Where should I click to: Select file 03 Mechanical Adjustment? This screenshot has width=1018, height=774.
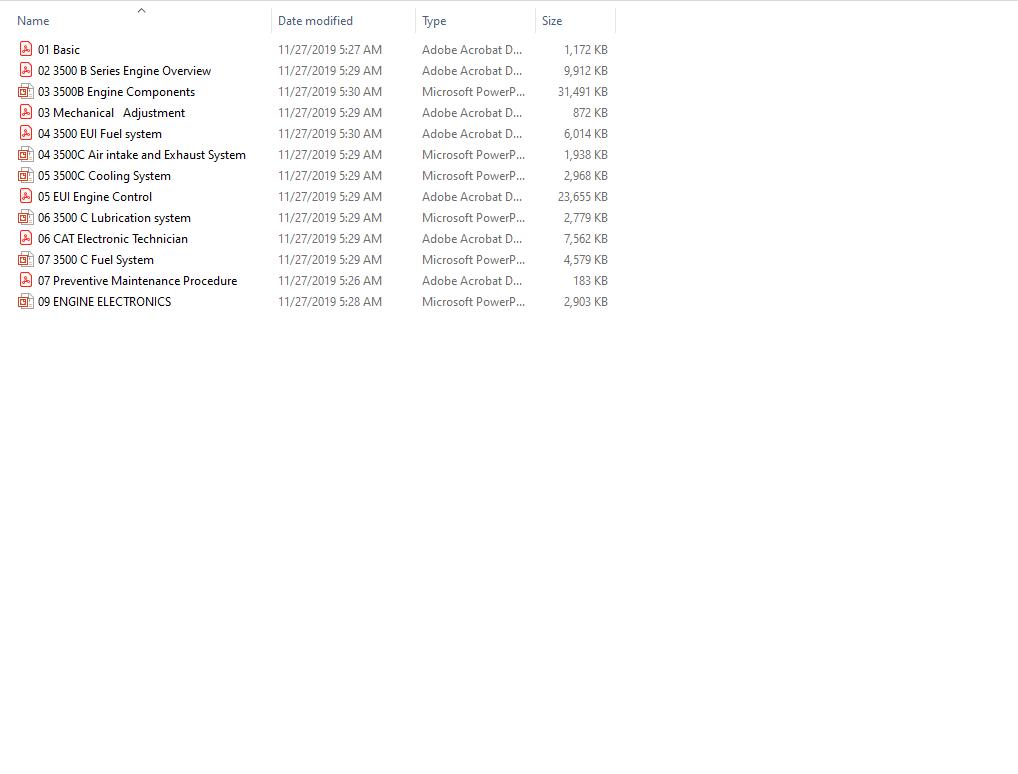[x=111, y=112]
